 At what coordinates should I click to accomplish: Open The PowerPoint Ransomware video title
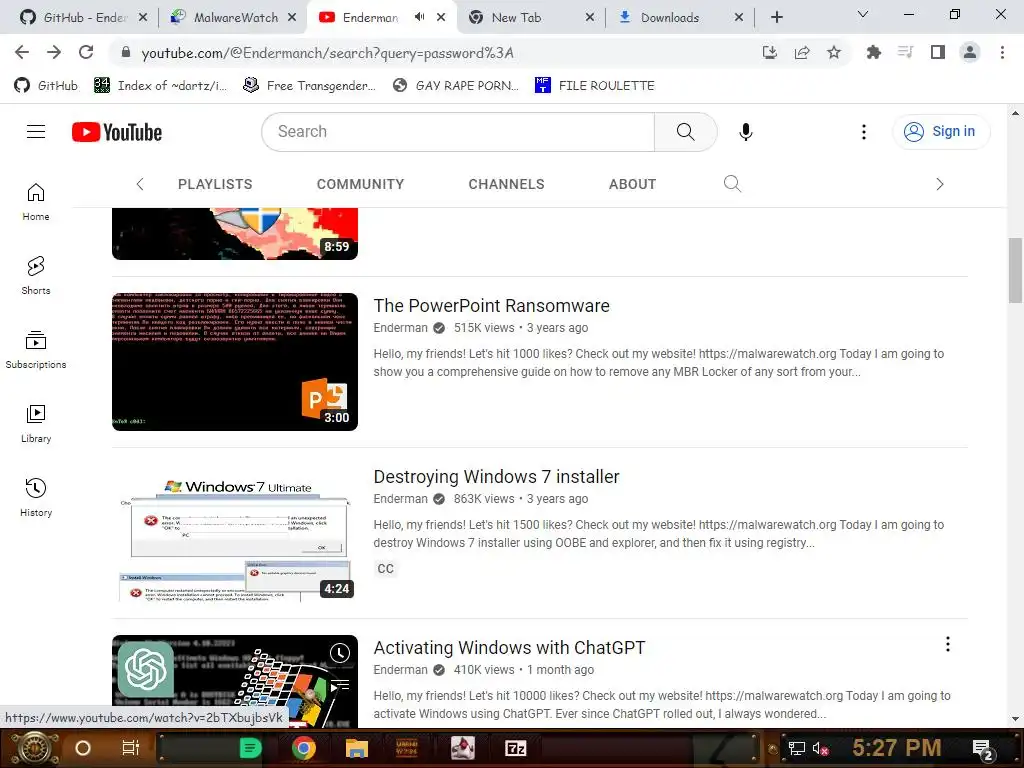point(491,306)
